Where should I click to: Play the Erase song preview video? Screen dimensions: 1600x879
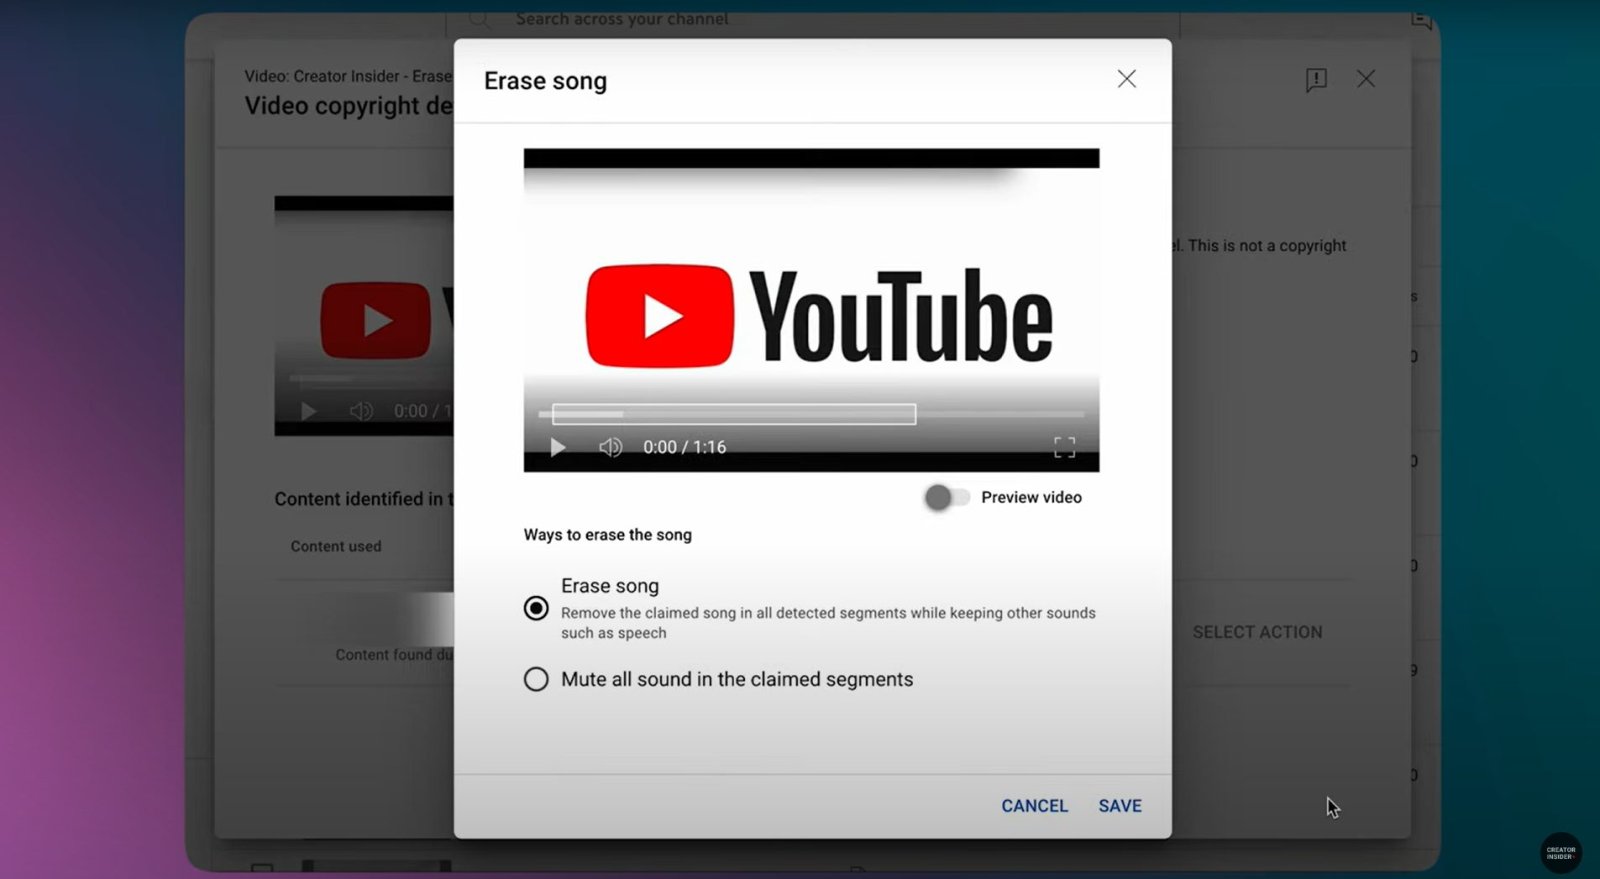pos(558,447)
